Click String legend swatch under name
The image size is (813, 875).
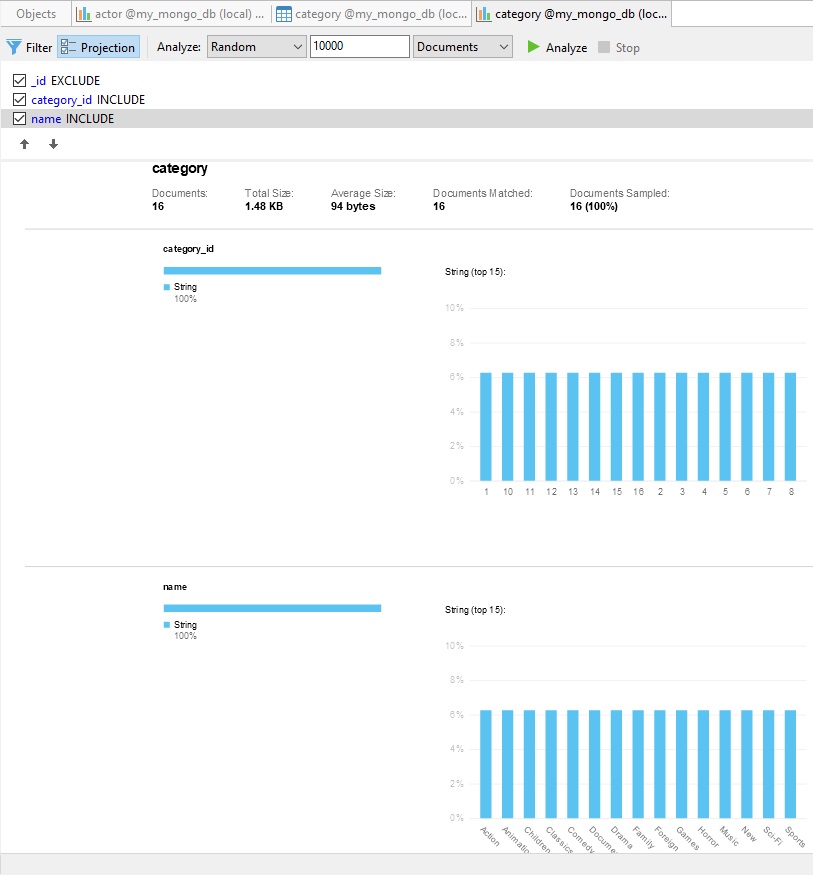(167, 624)
